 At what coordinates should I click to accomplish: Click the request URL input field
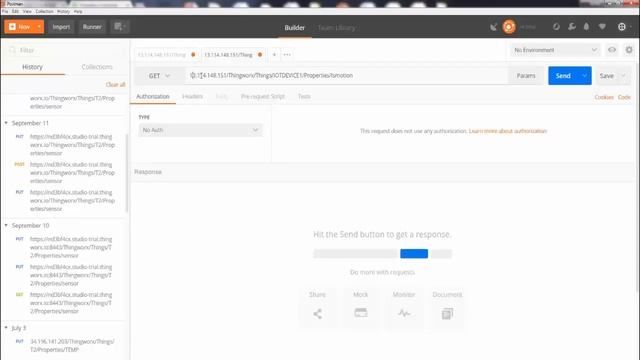tap(347, 76)
